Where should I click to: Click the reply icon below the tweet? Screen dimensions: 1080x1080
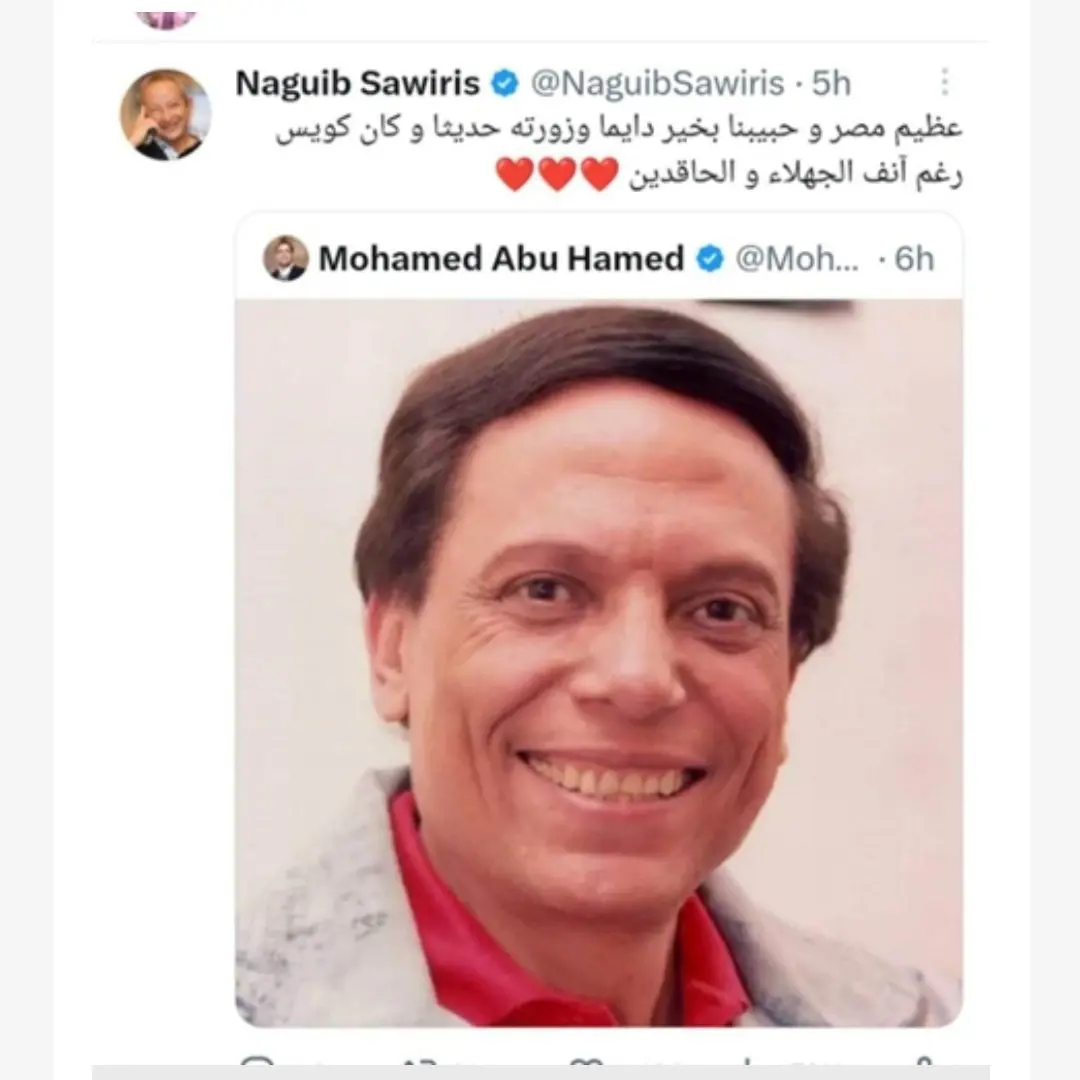(258, 1063)
